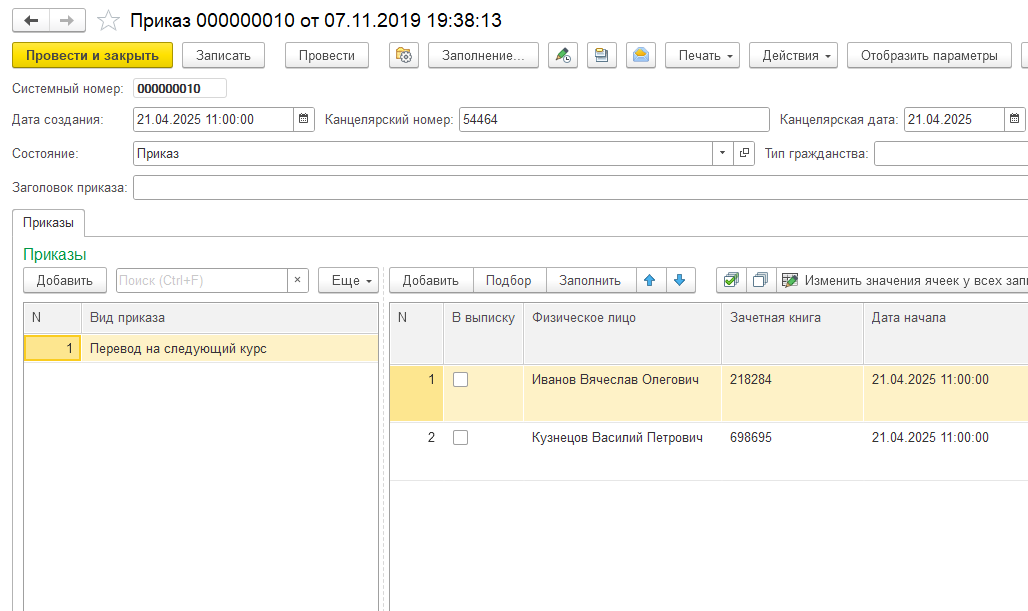Screen dimensions: 1028x611
Task: Move row up with blue arrow
Action: tap(650, 281)
